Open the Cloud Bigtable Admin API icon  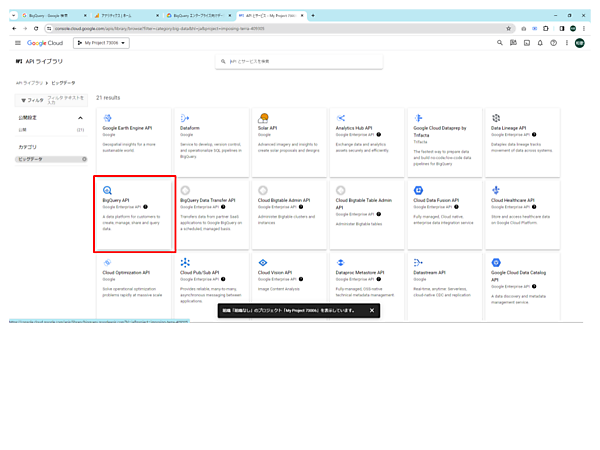pyautogui.click(x=263, y=190)
